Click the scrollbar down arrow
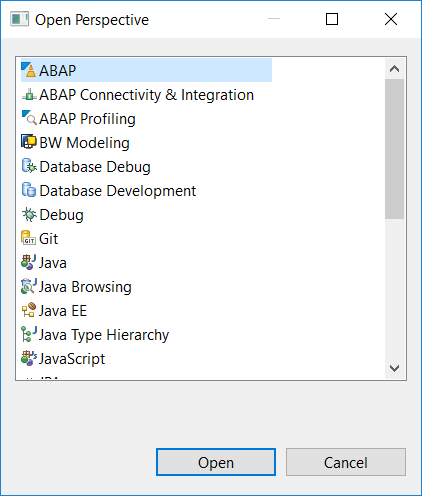 coord(394,368)
